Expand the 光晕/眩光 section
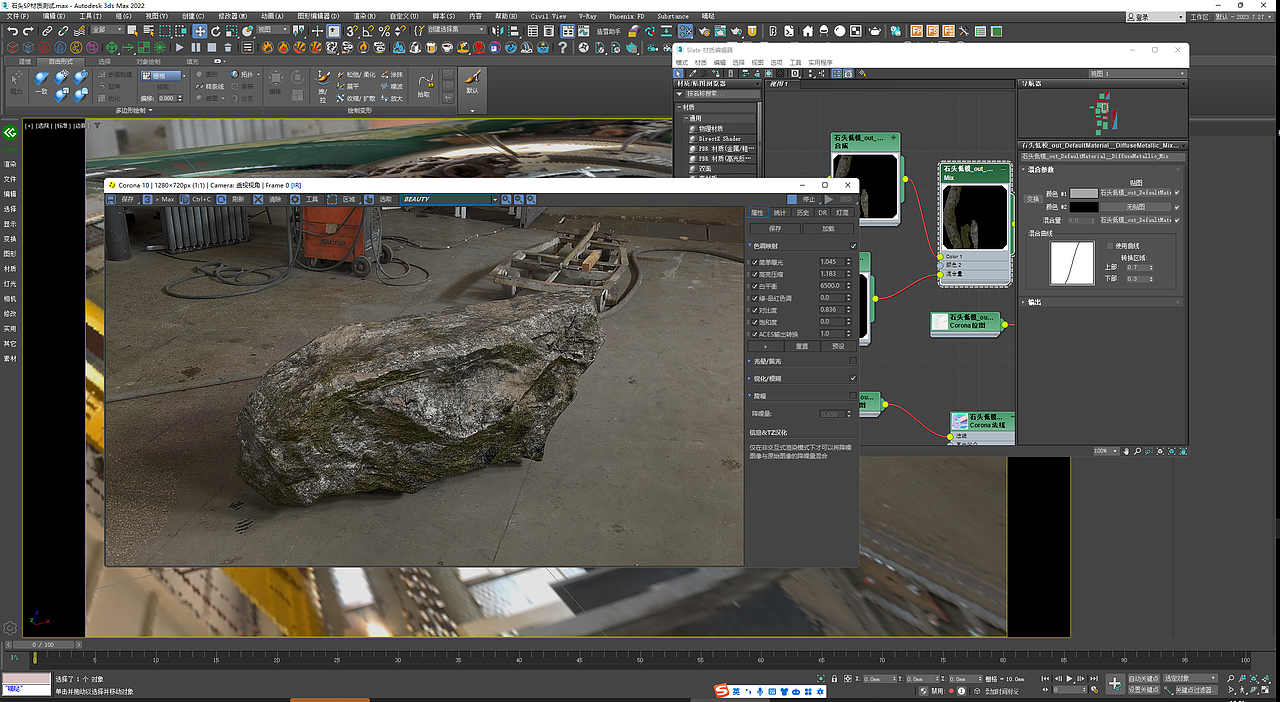The height and width of the screenshot is (702, 1280). pos(768,361)
